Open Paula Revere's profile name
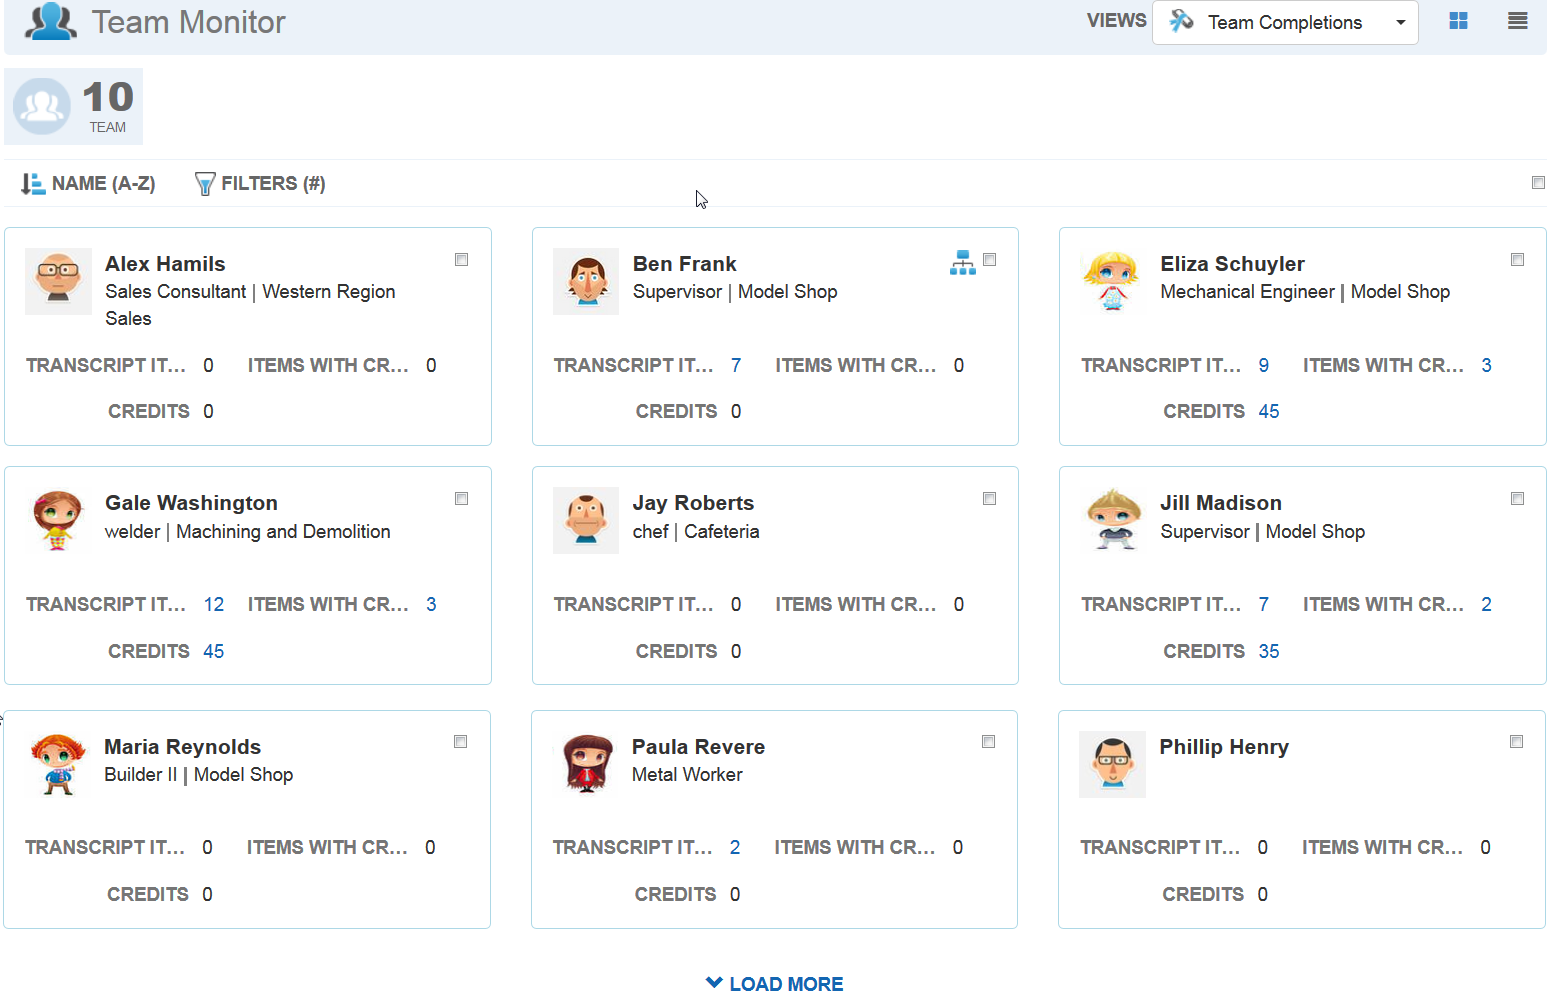This screenshot has height=991, width=1547. click(x=698, y=747)
